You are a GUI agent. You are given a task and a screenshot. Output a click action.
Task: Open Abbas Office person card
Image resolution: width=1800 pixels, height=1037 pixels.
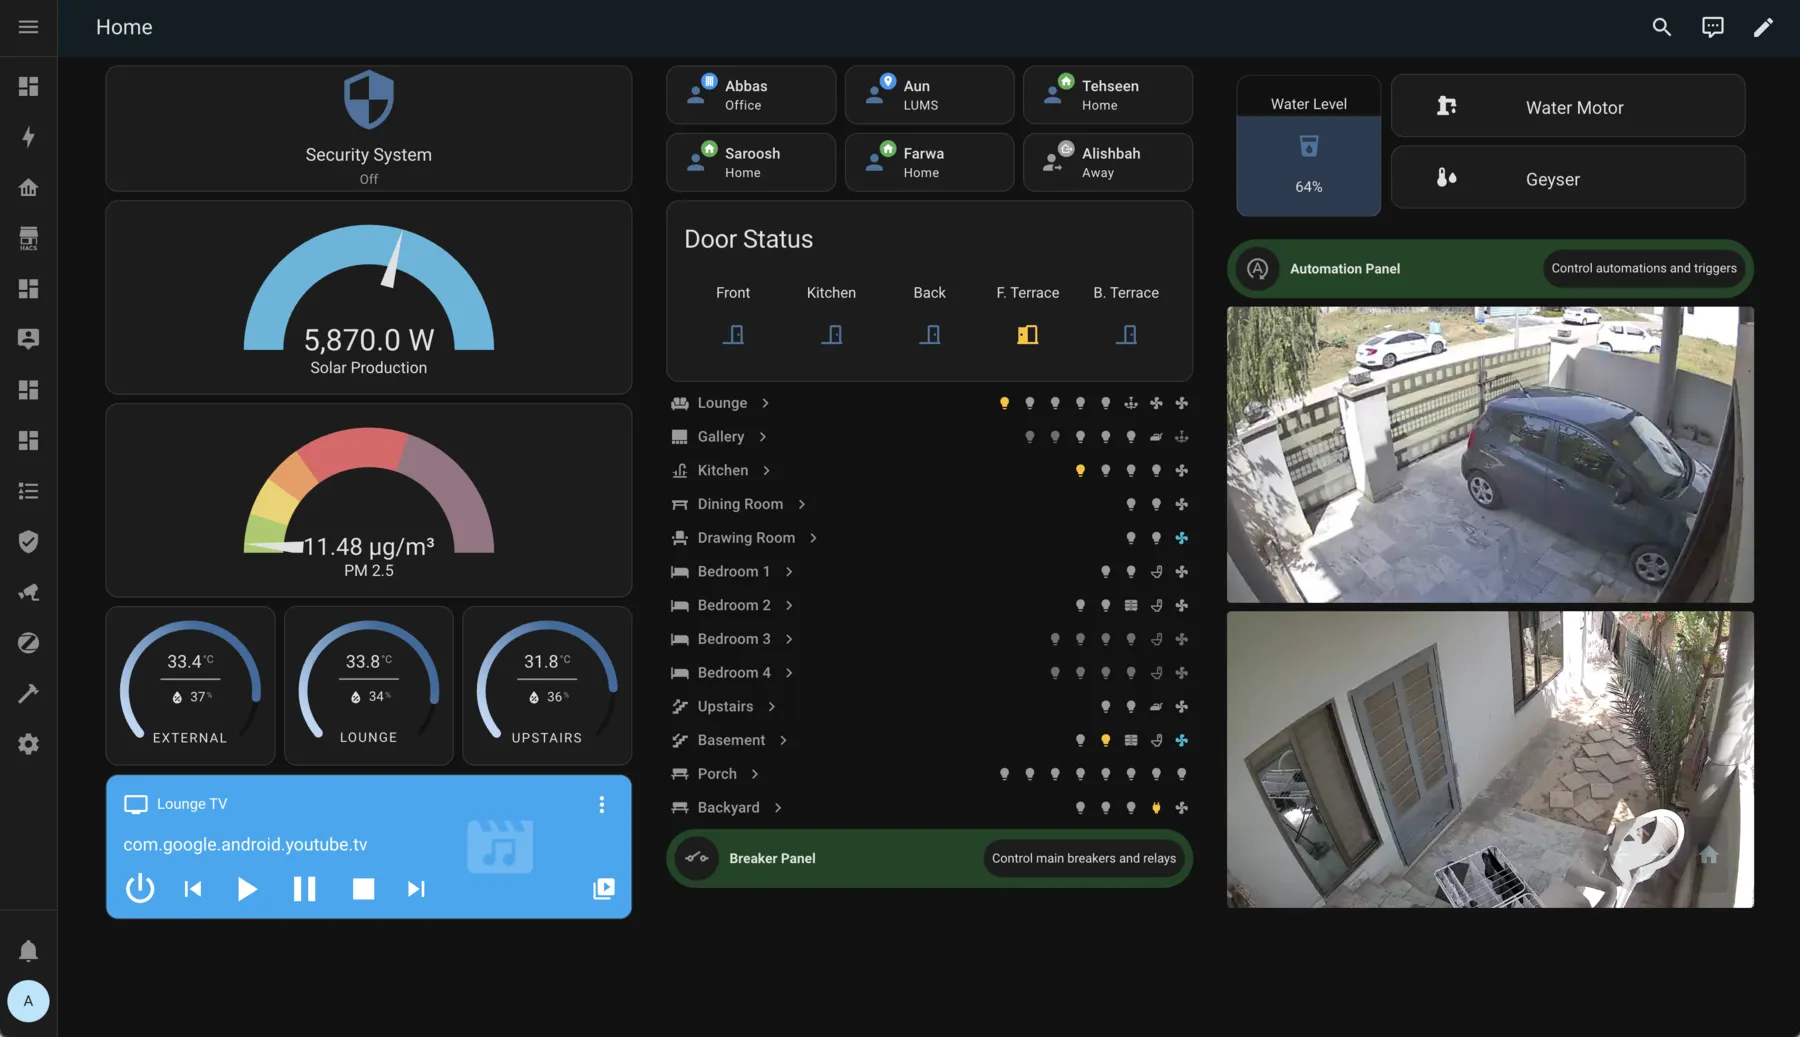[x=751, y=95]
